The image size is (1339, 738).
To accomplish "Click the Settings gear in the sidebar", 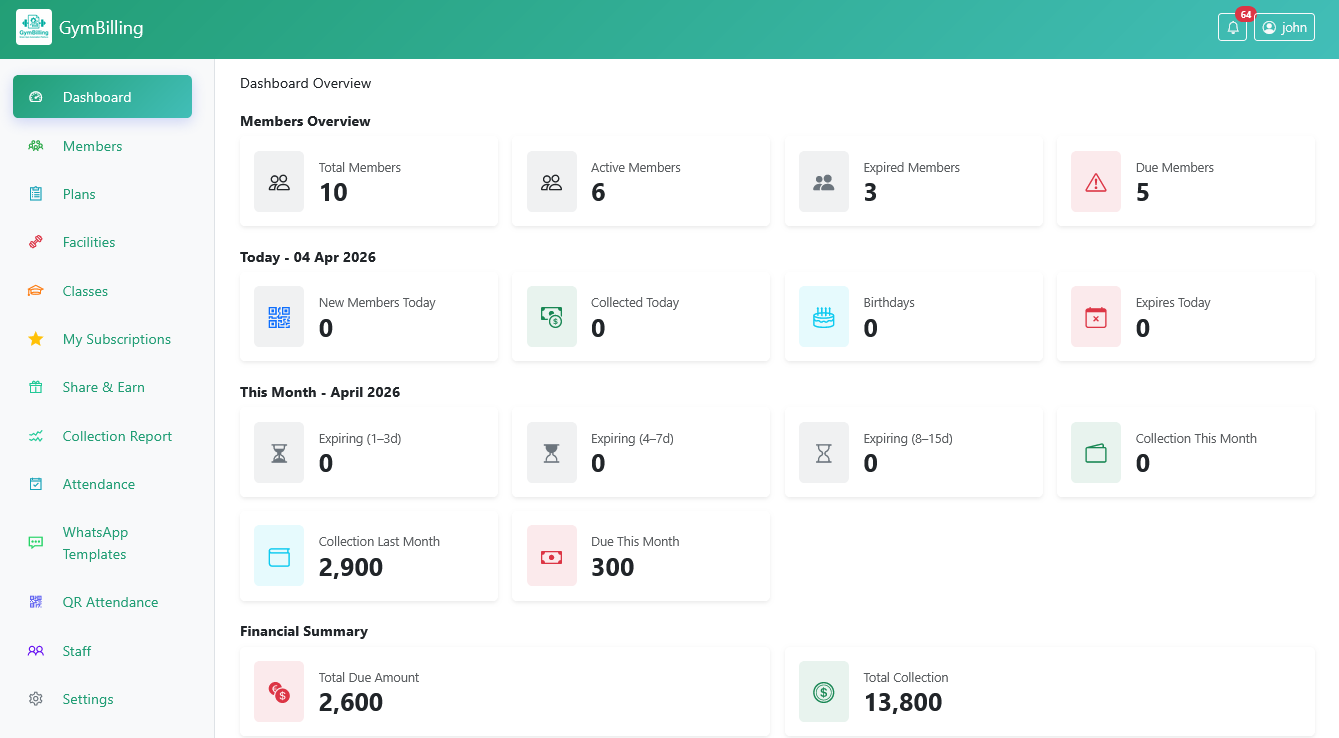I will point(36,699).
